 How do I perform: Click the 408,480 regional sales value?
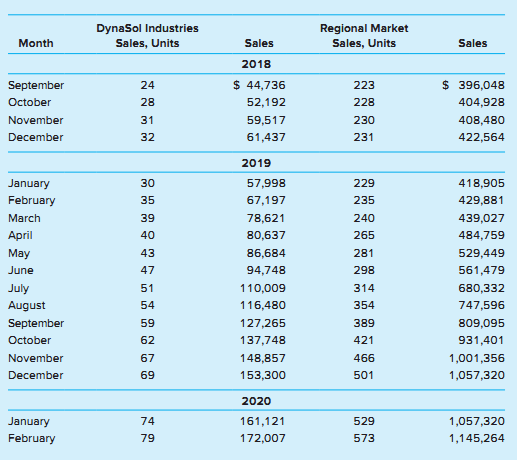pos(481,120)
